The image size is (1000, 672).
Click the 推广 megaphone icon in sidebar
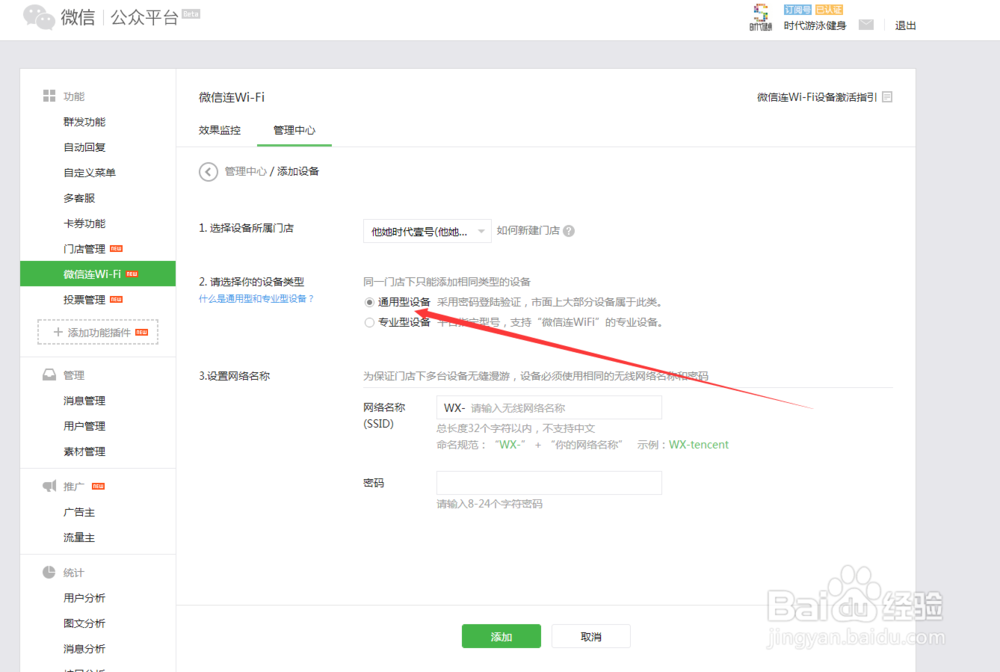[x=49, y=486]
